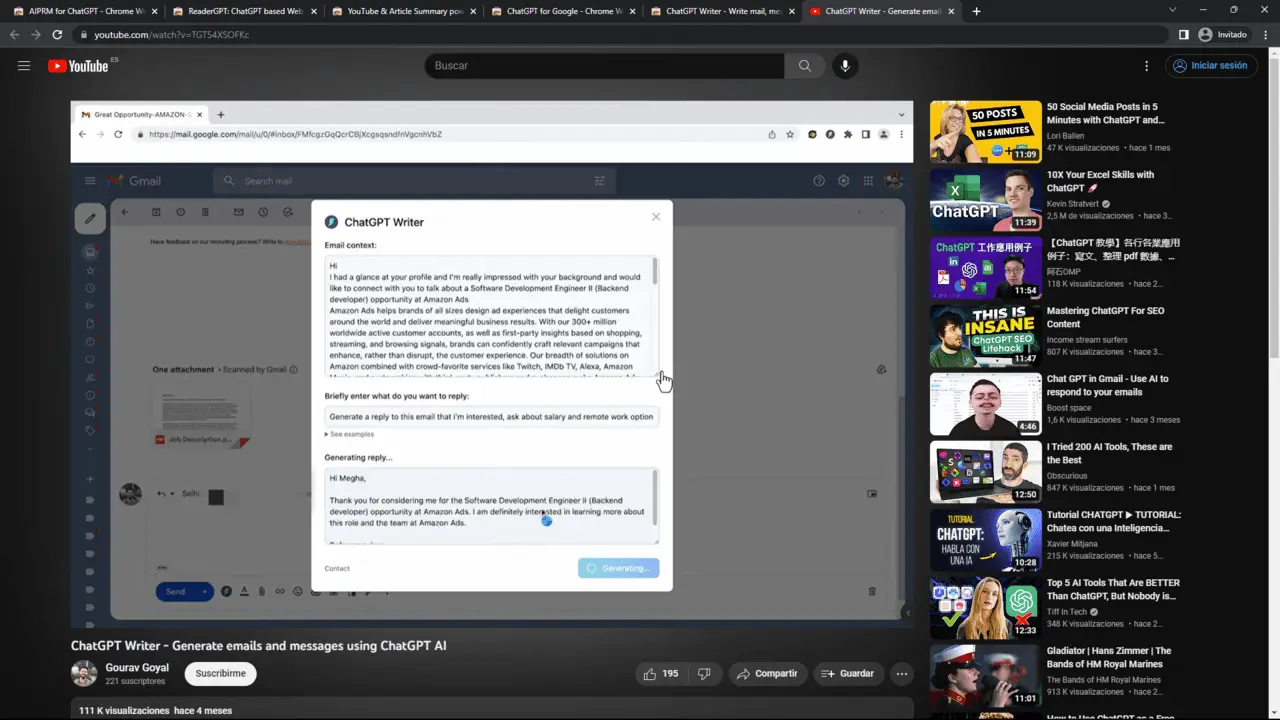This screenshot has width=1280, height=720.
Task: Click the Compartir share button
Action: coord(767,674)
